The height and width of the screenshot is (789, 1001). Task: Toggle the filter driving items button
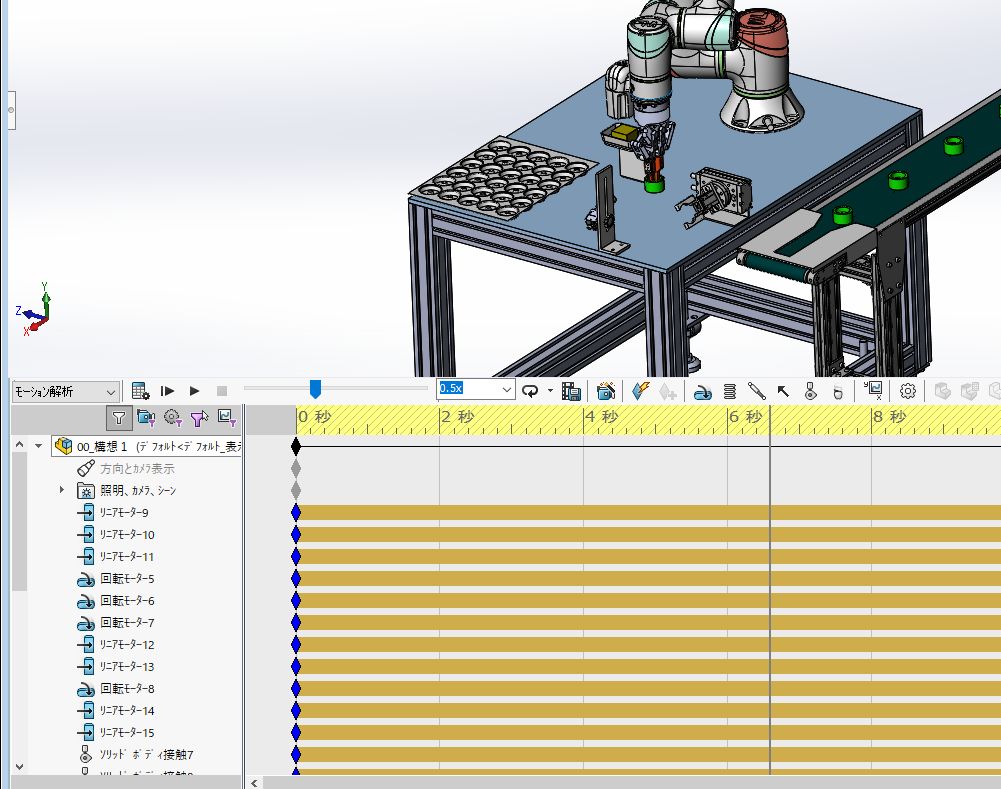172,418
